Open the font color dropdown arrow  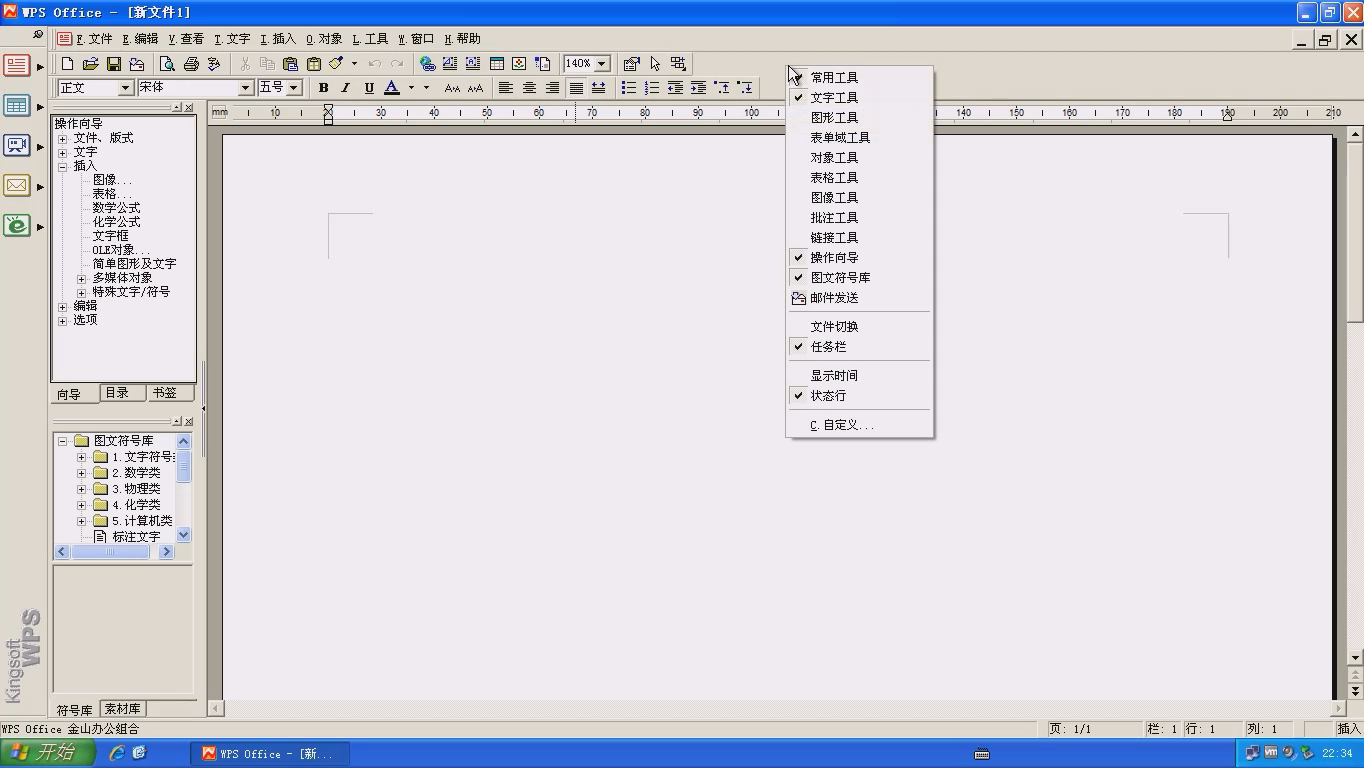[411, 88]
